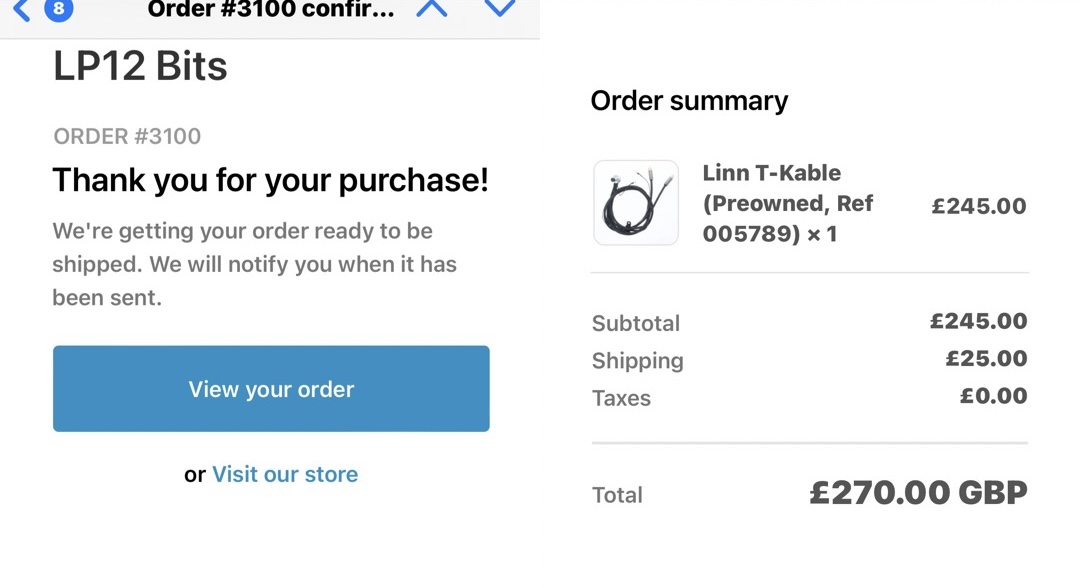1080x588 pixels.
Task: Select the ORDER #3100 number text
Action: pos(127,136)
